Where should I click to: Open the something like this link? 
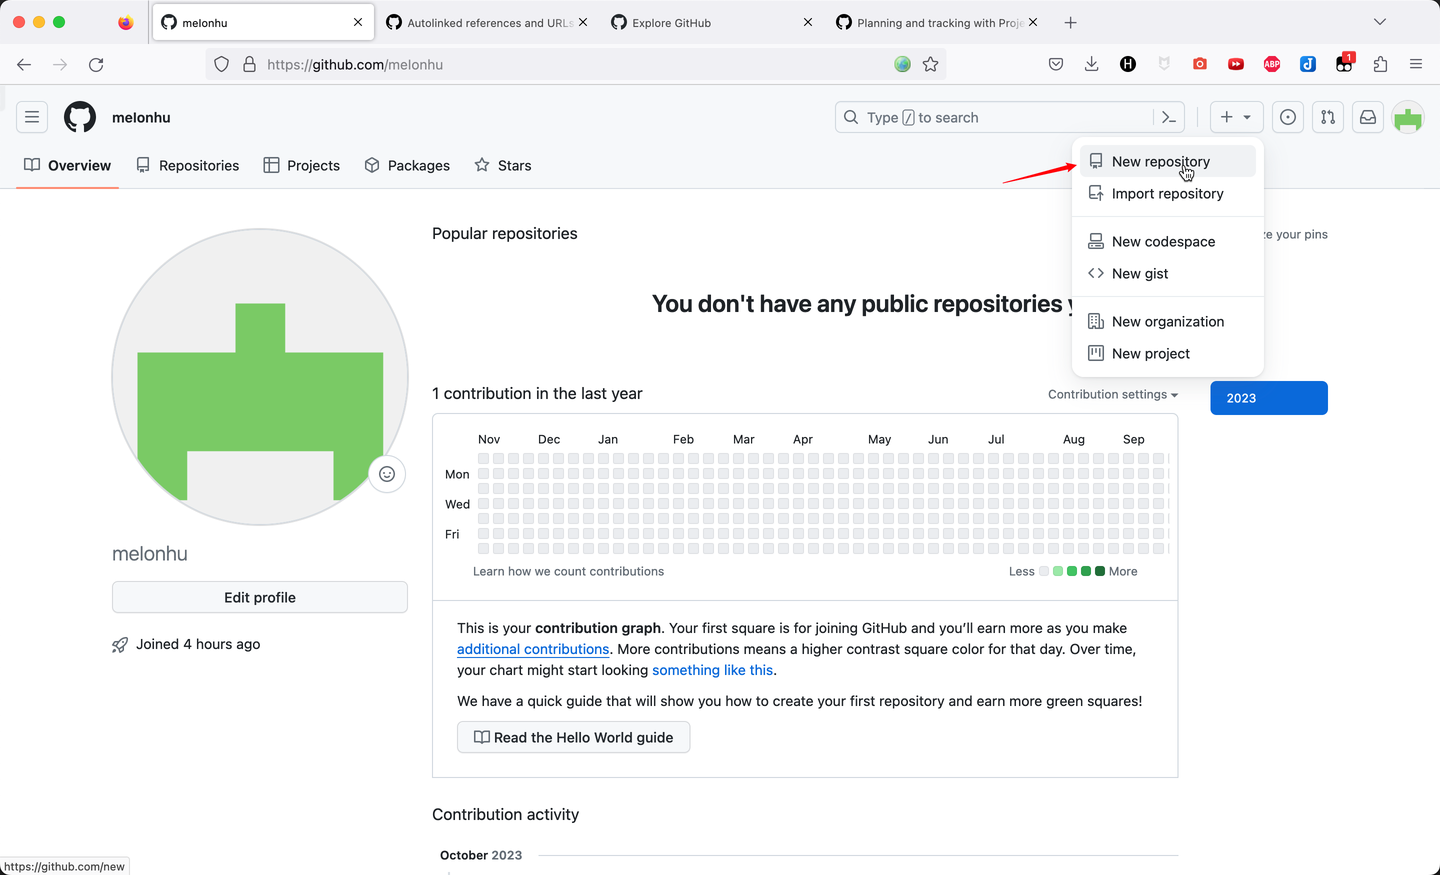(713, 670)
